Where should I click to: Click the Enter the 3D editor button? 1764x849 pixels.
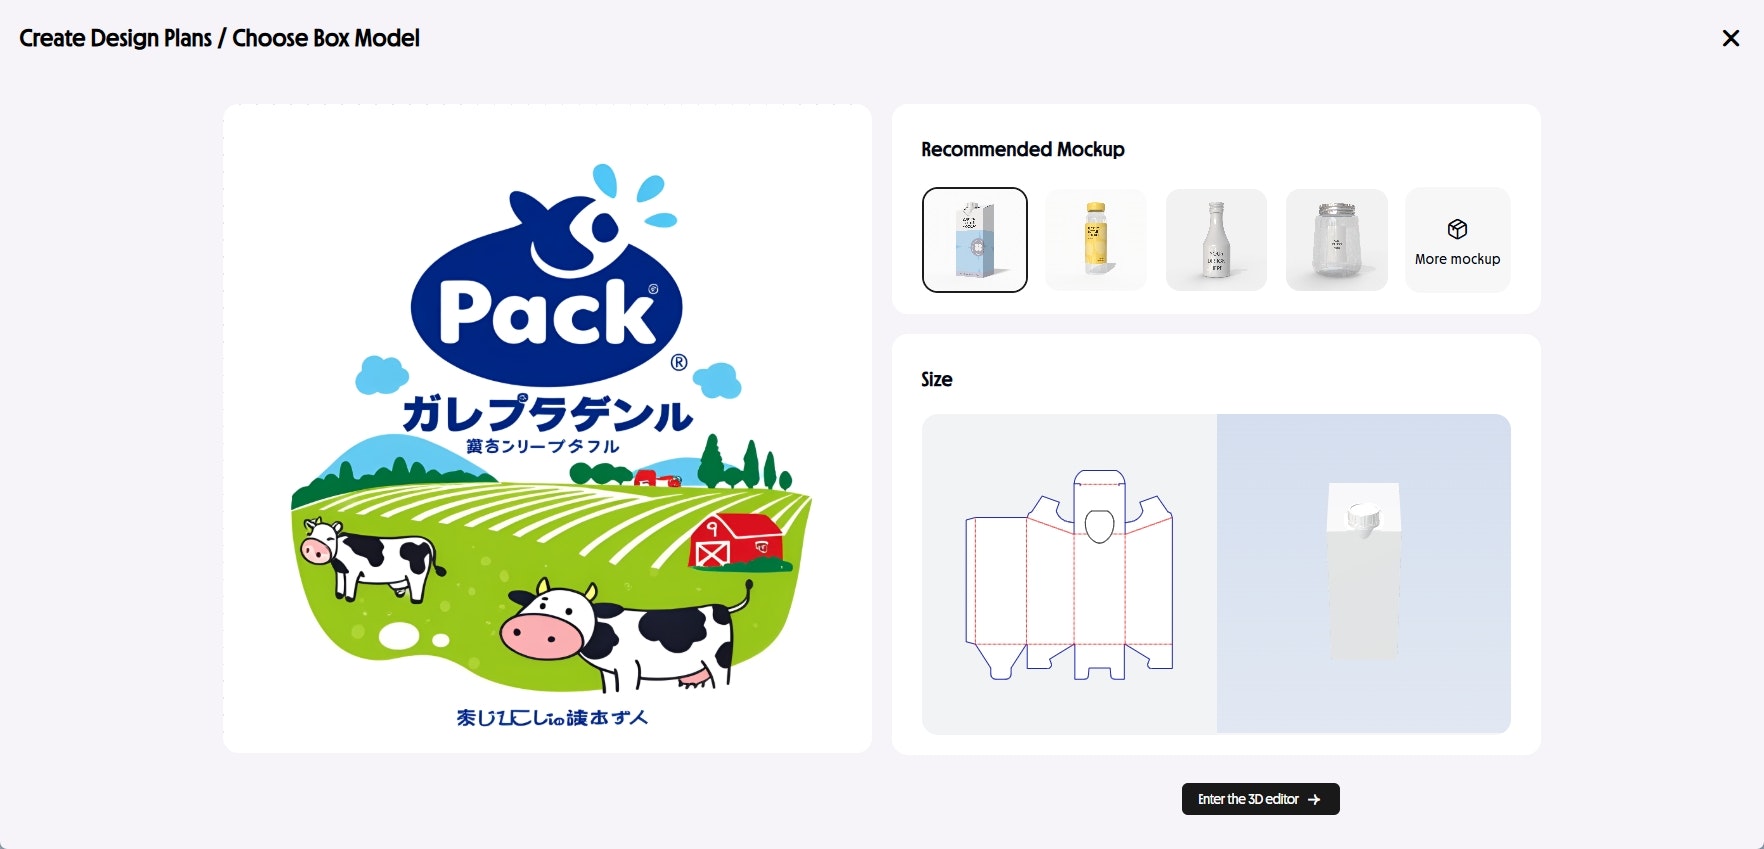1260,799
